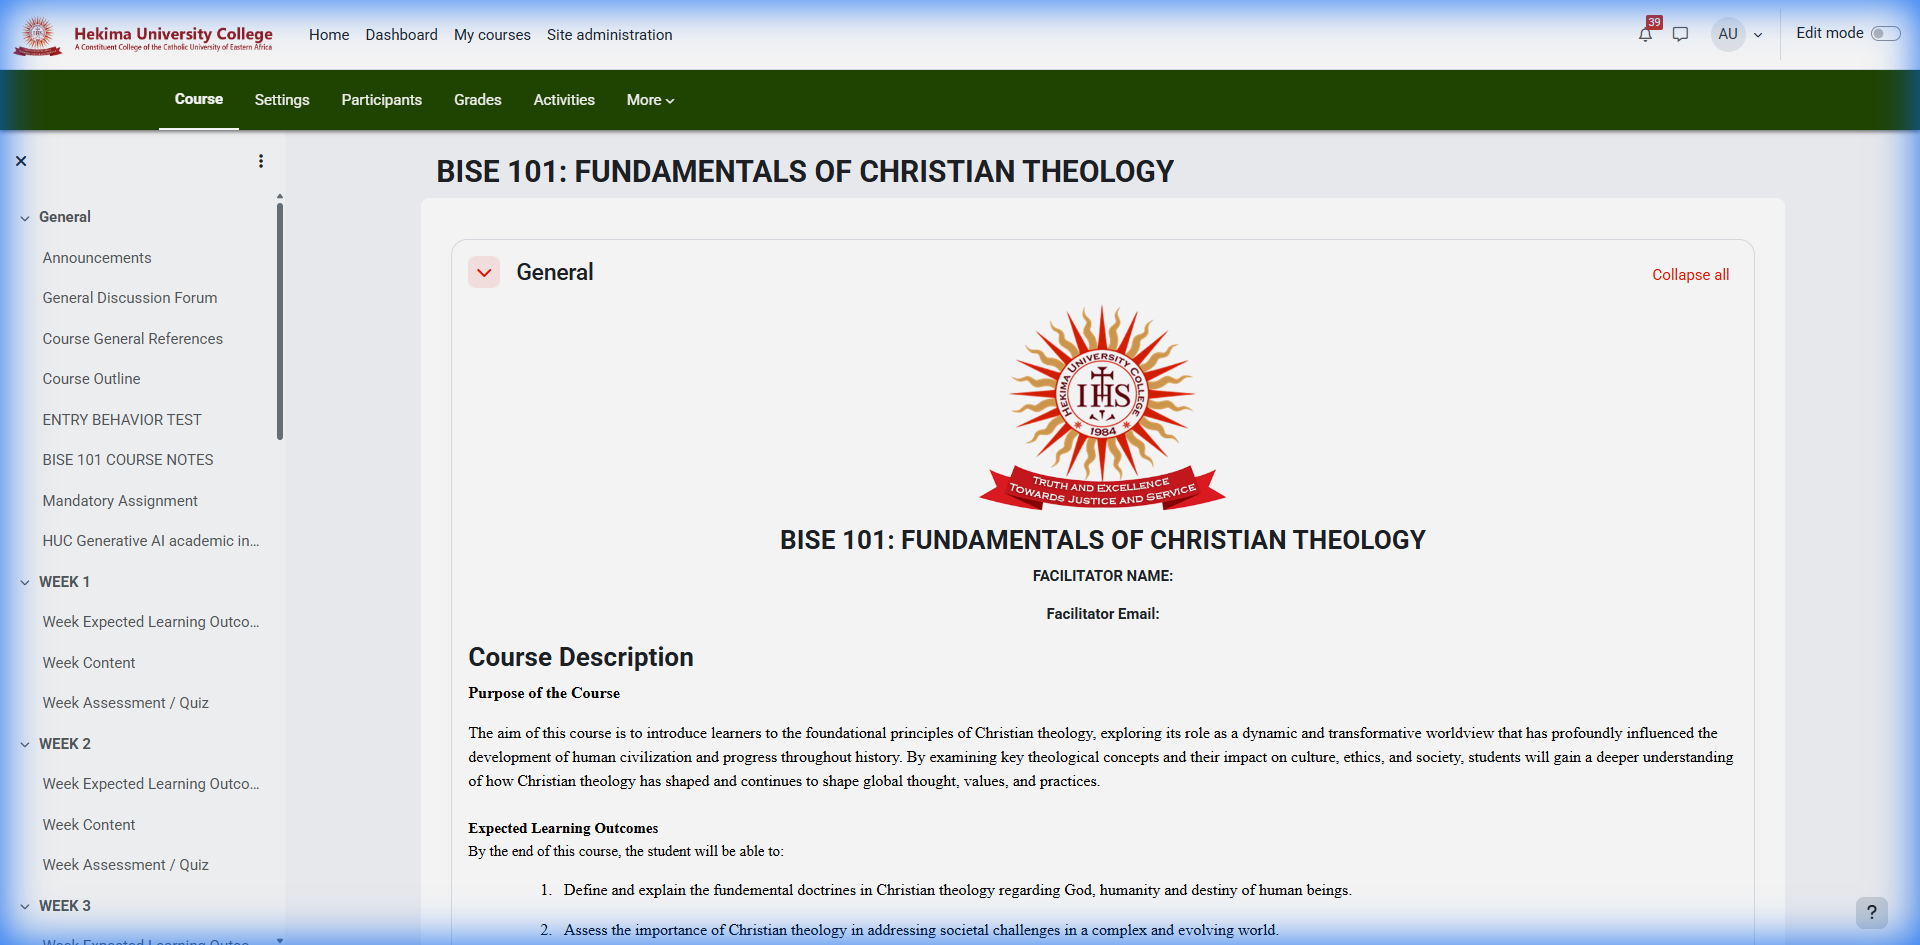Collapse WEEK 2 chevron in sidebar
This screenshot has width=1920, height=945.
point(25,744)
